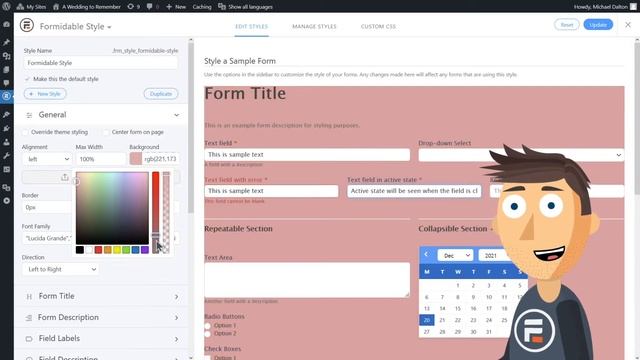This screenshot has width=640, height=360.
Task: Open the Plugins sidebar icon
Action: pos(7,129)
